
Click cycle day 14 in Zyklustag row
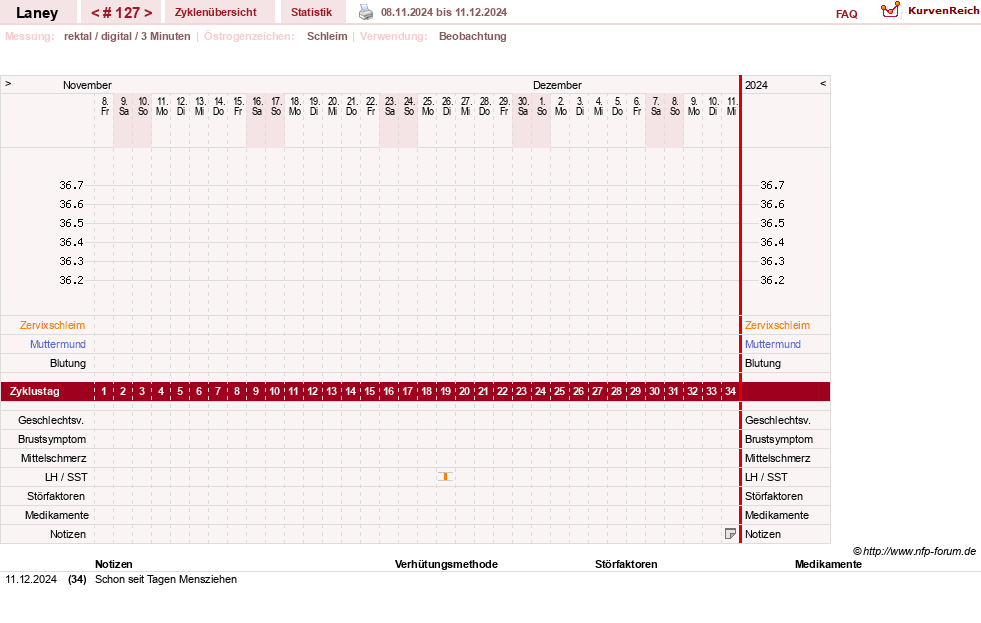350,391
